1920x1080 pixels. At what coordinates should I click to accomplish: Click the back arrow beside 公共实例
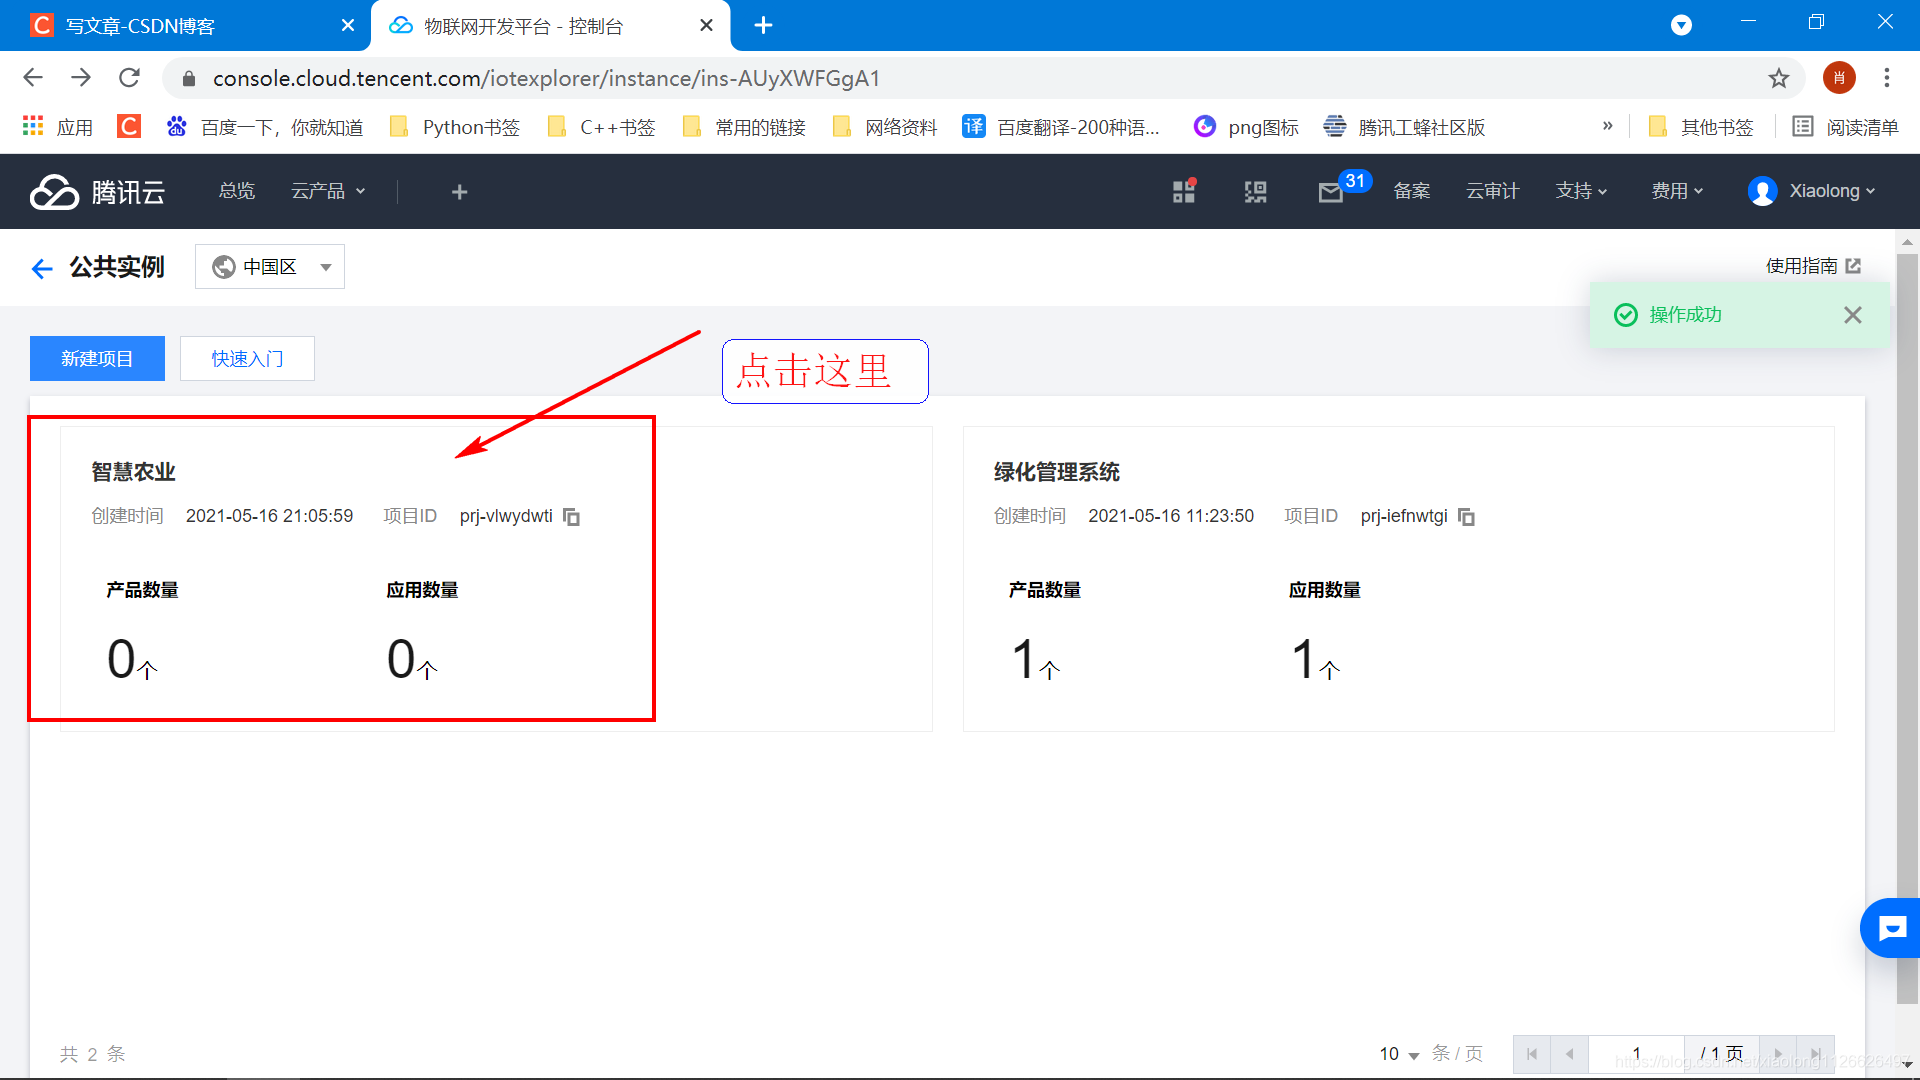tap(41, 268)
